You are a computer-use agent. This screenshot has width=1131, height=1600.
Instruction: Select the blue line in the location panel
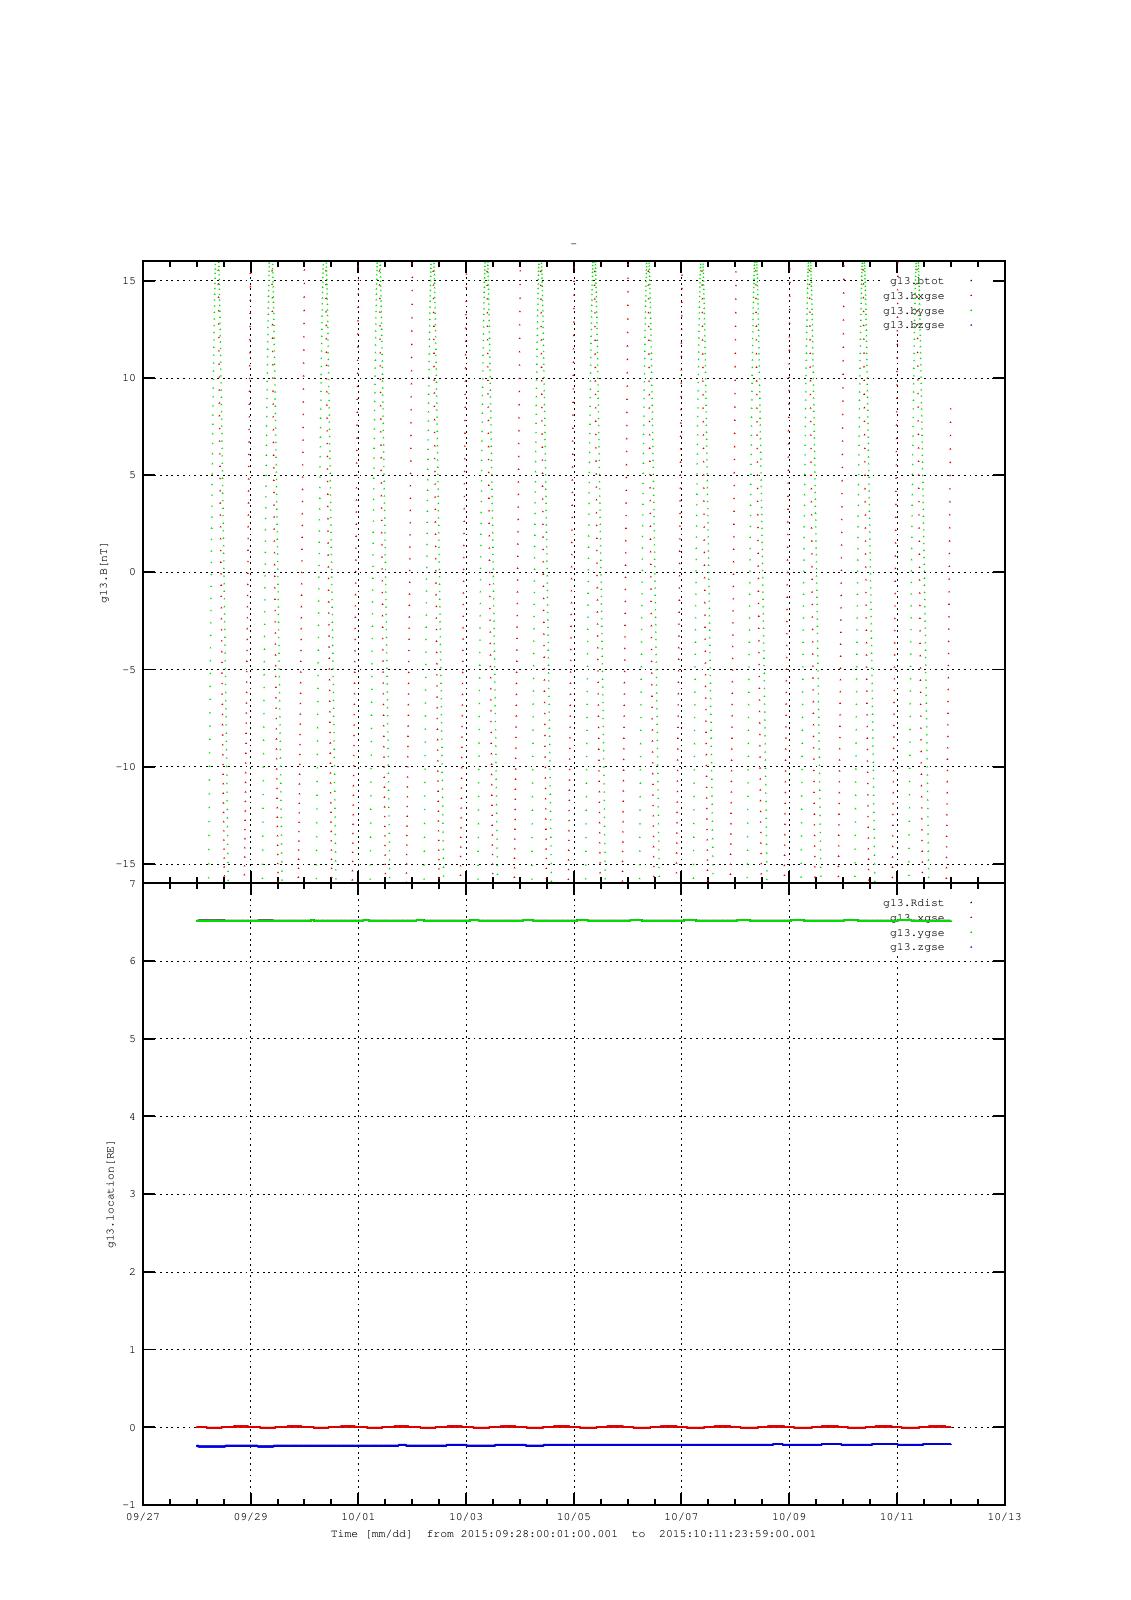(x=573, y=1445)
